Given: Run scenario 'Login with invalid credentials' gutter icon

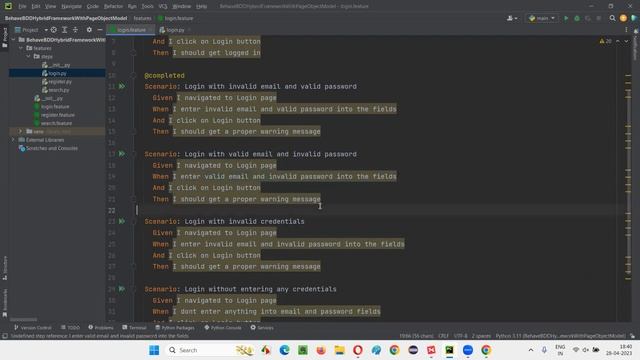Looking at the screenshot, I should [122, 221].
